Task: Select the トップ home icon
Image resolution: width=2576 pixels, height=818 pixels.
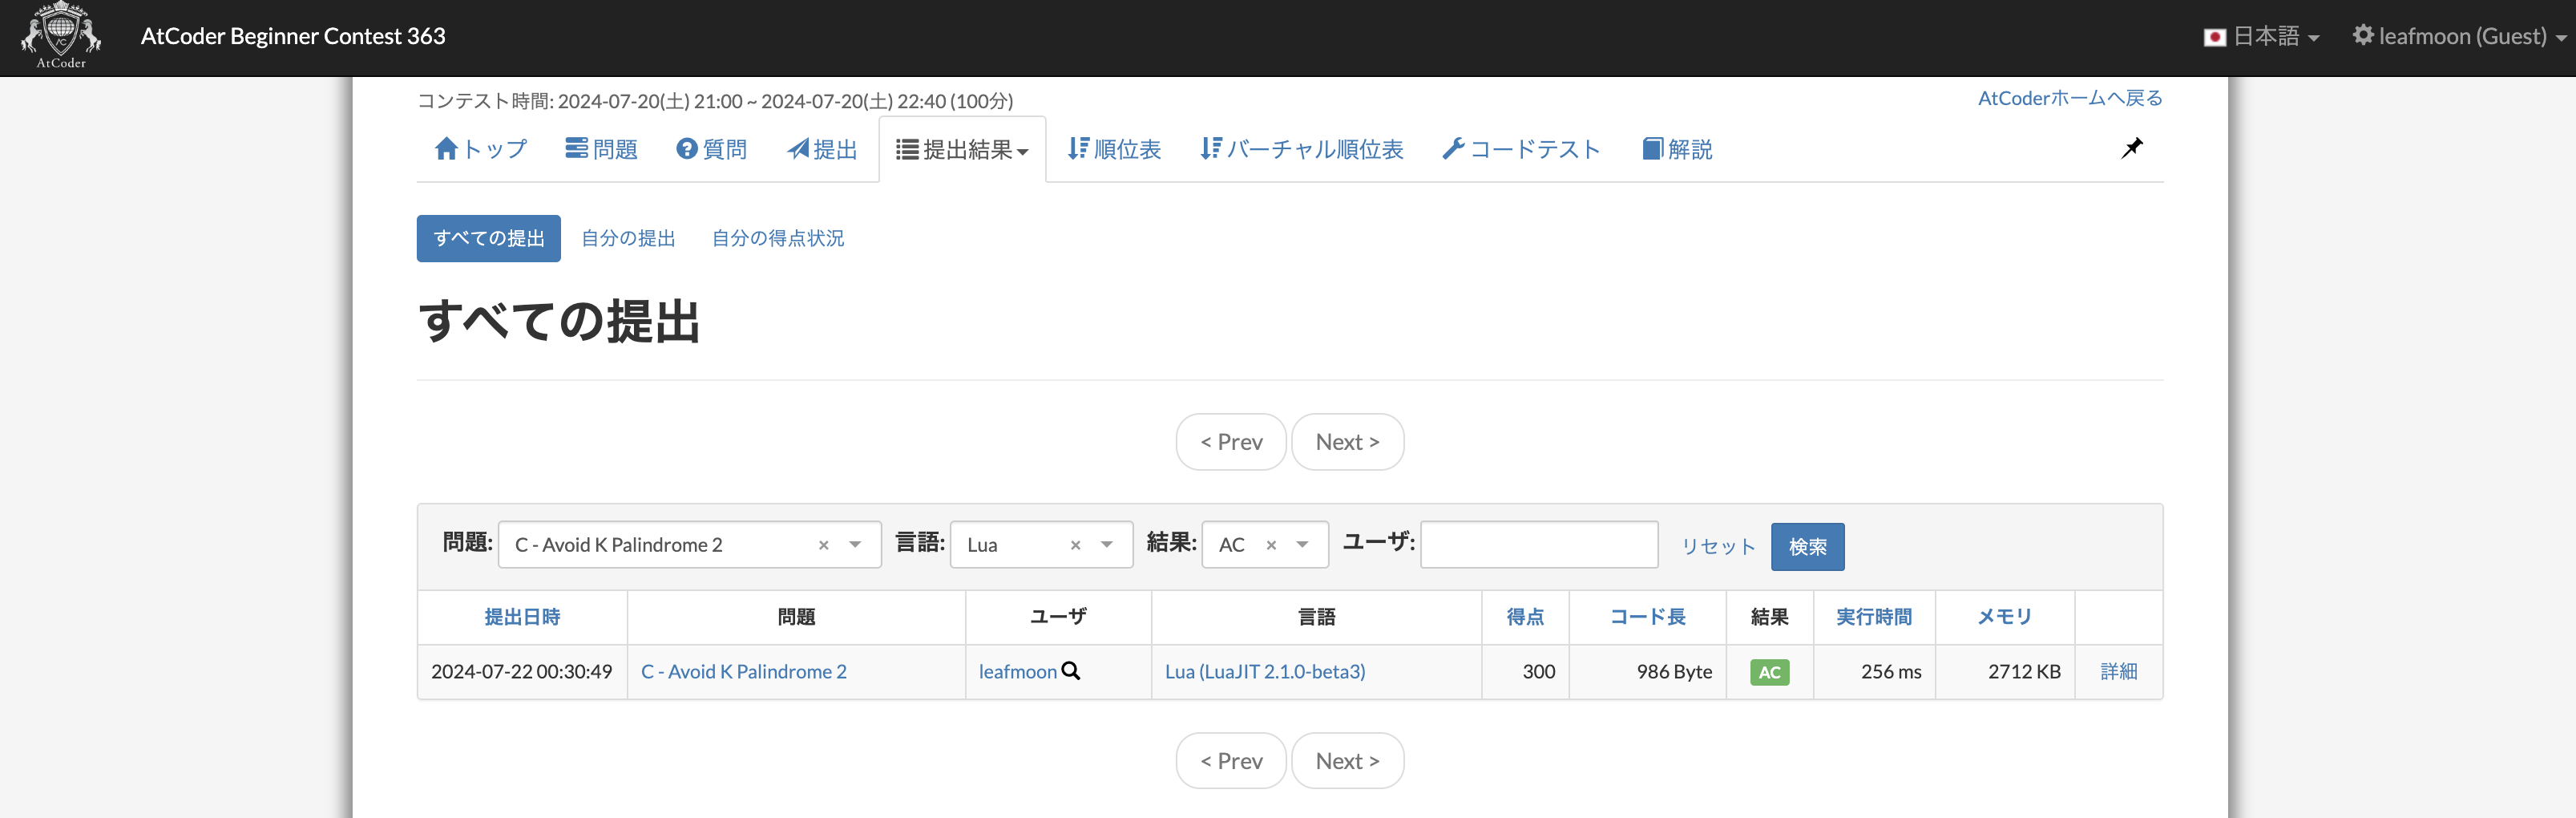Action: click(448, 148)
